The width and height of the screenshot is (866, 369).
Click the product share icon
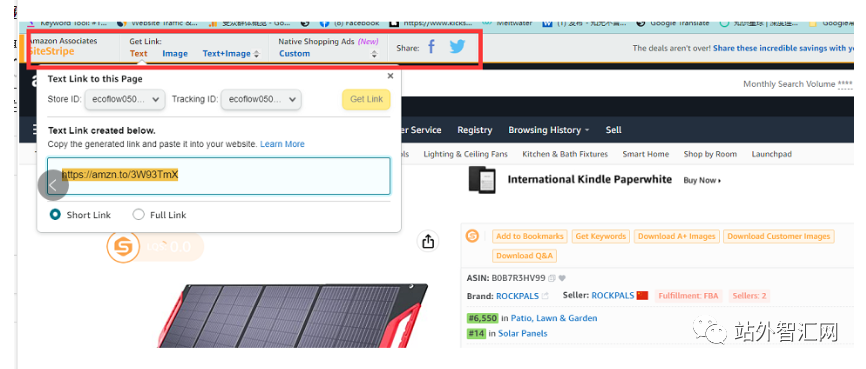point(427,241)
